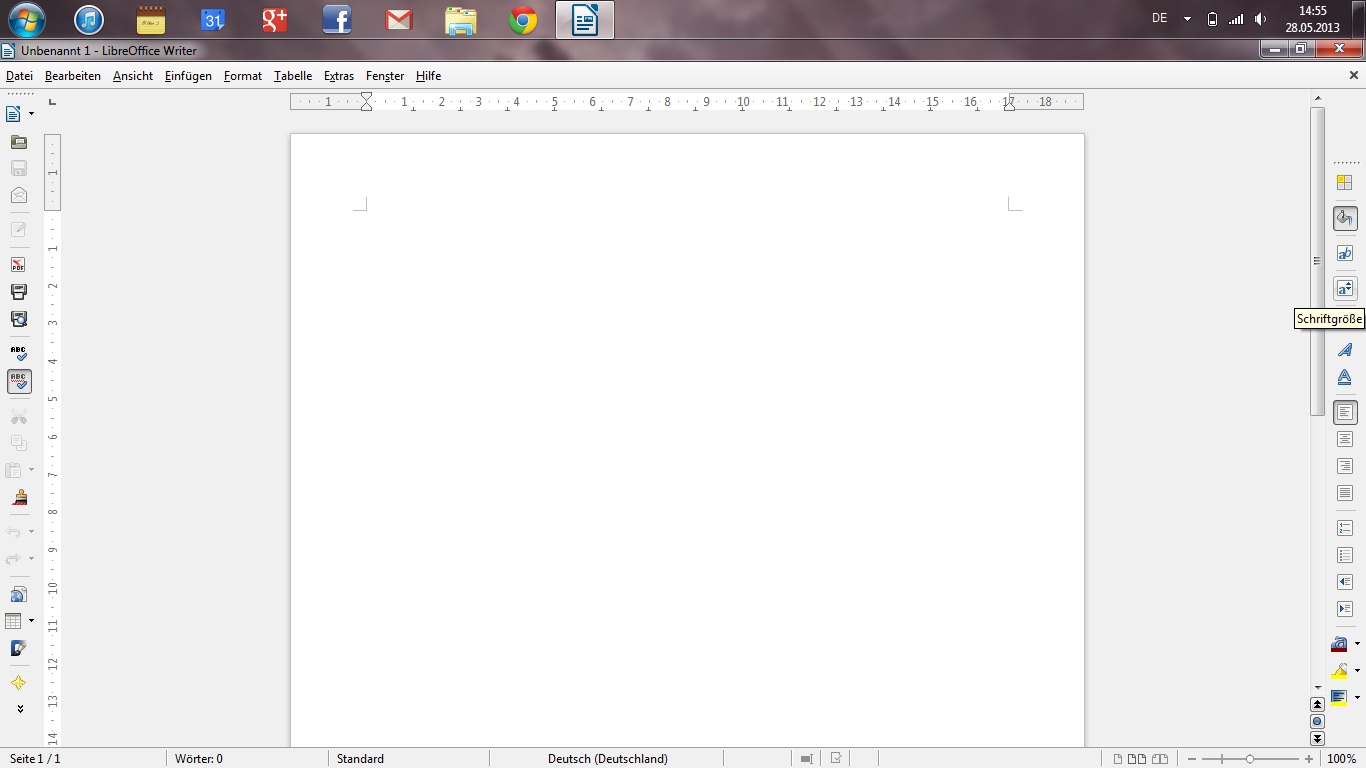This screenshot has height=768, width=1366.
Task: Select the book view layout icon
Action: point(1160,760)
